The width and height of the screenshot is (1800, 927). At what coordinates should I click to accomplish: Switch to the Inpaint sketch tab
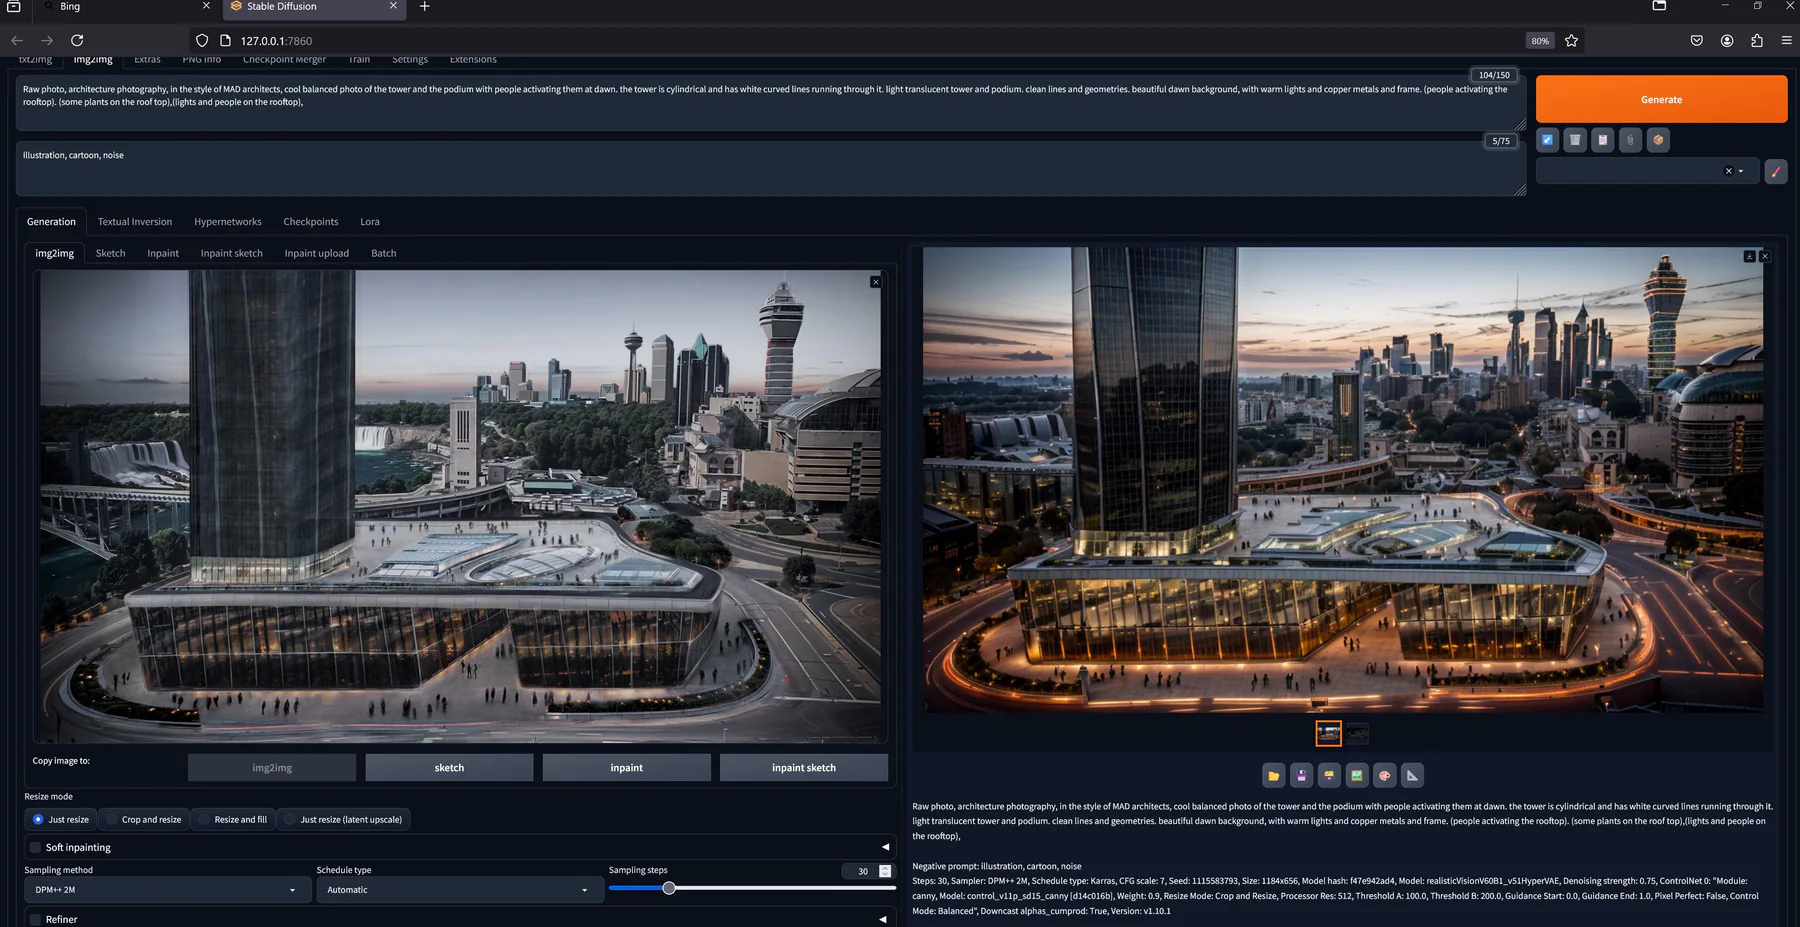coord(231,253)
